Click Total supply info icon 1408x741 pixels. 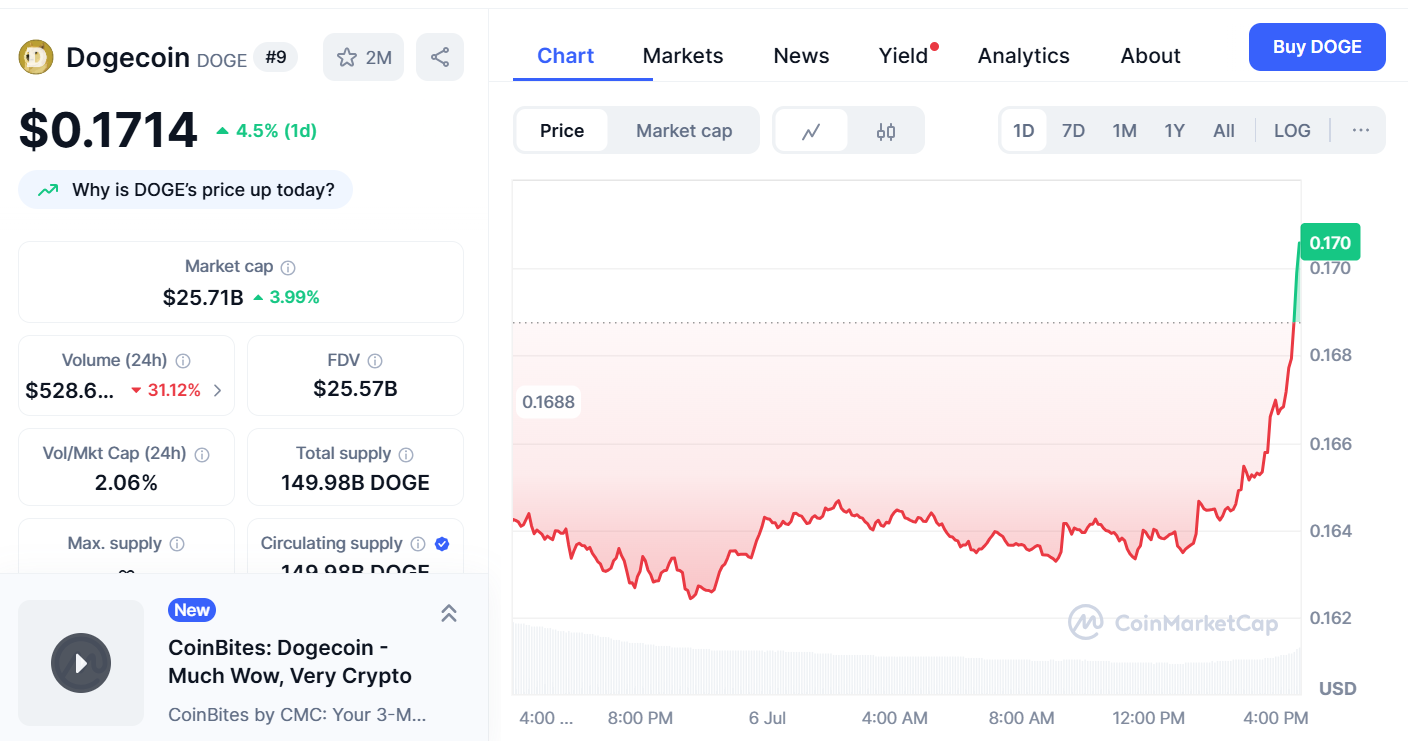(x=407, y=454)
